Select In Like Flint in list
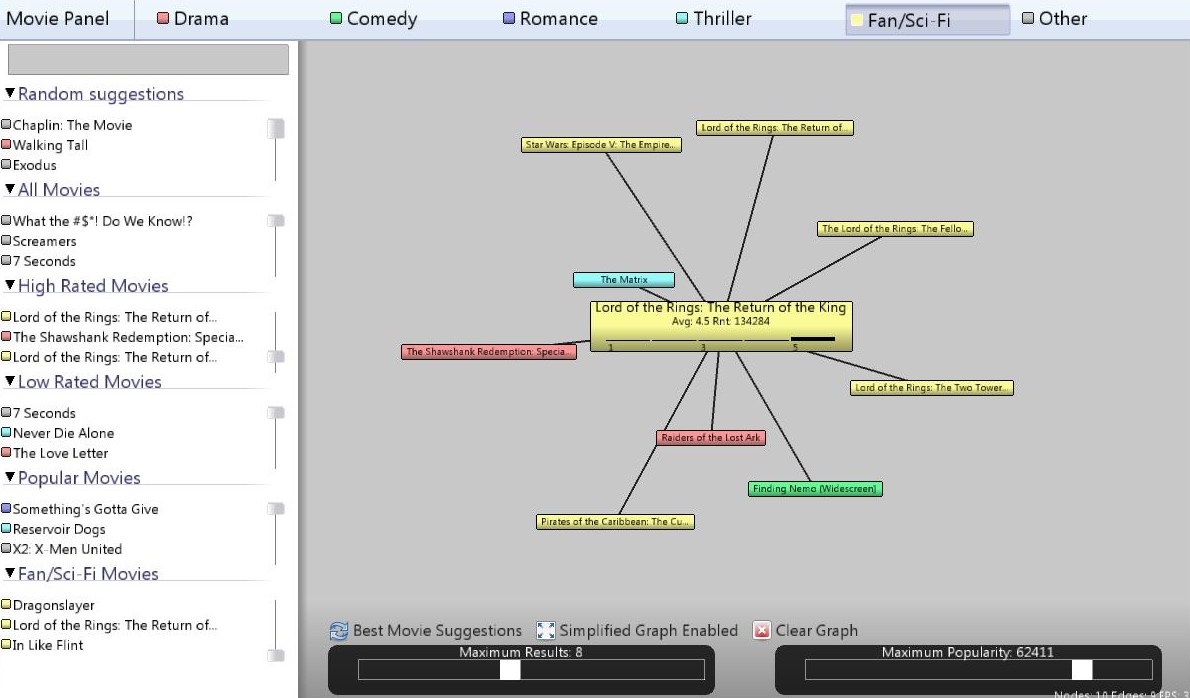Viewport: 1190px width, 698px height. tap(42, 645)
